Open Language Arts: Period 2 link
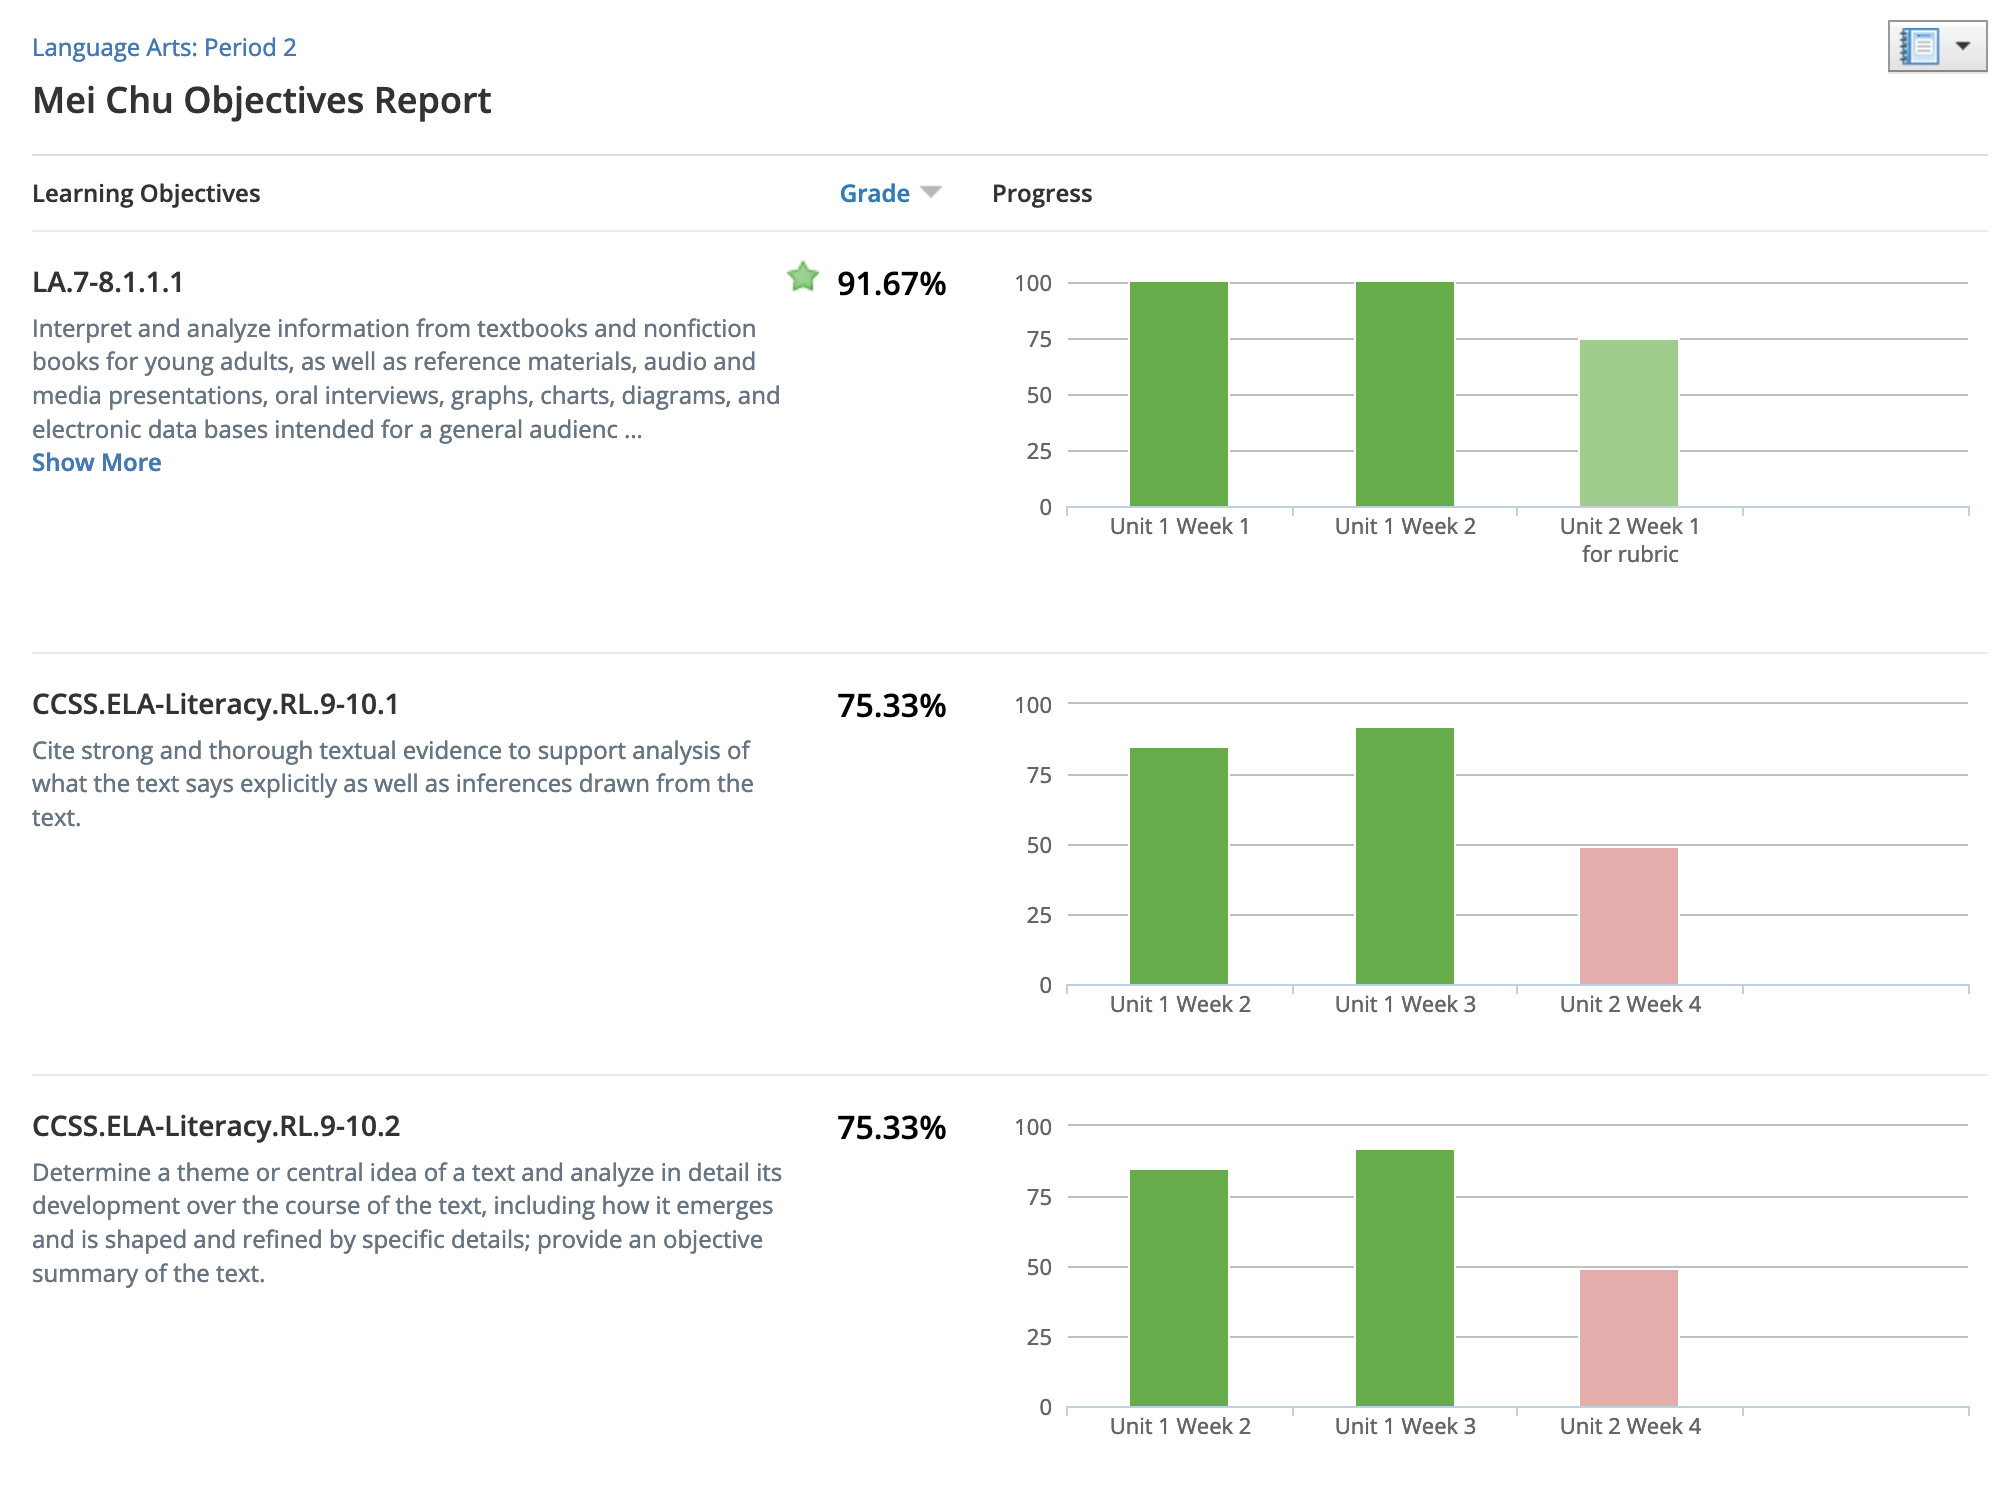 164,47
